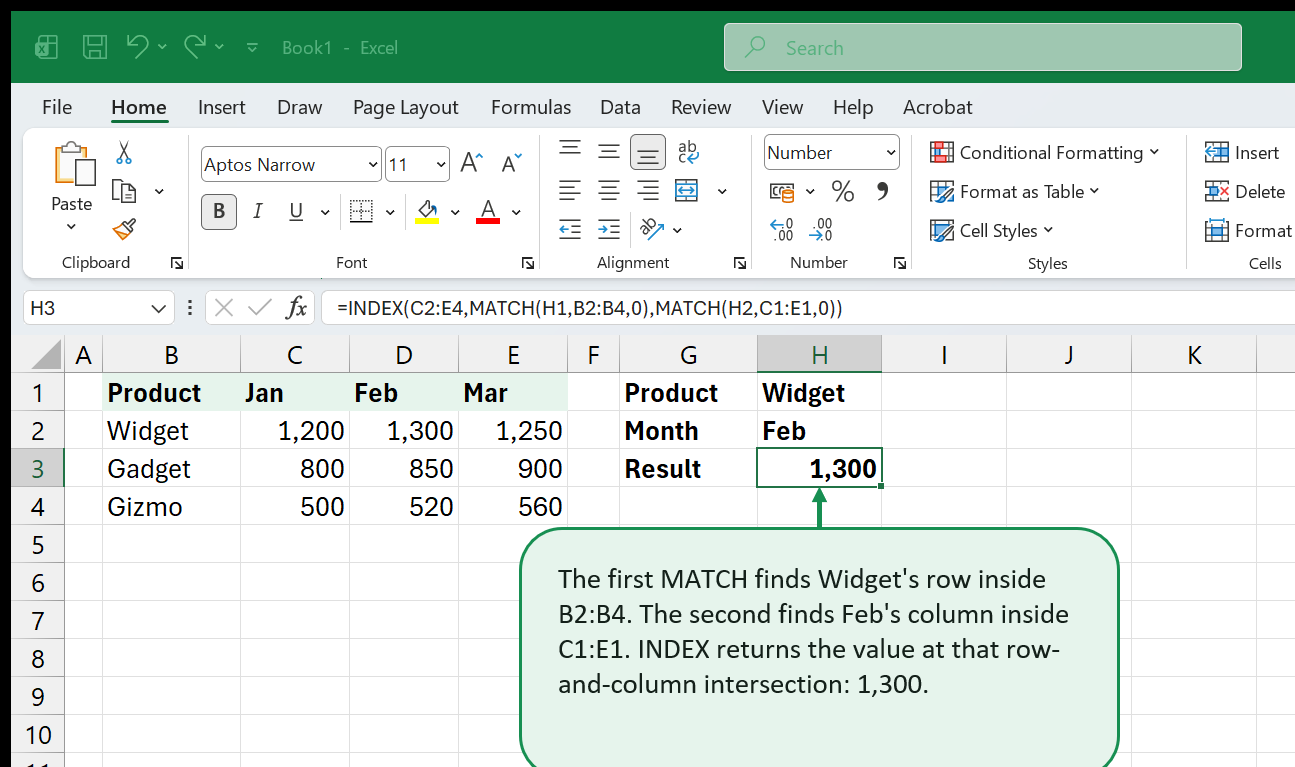1295x767 pixels.
Task: Click the Comma Style icon
Action: coord(882,191)
